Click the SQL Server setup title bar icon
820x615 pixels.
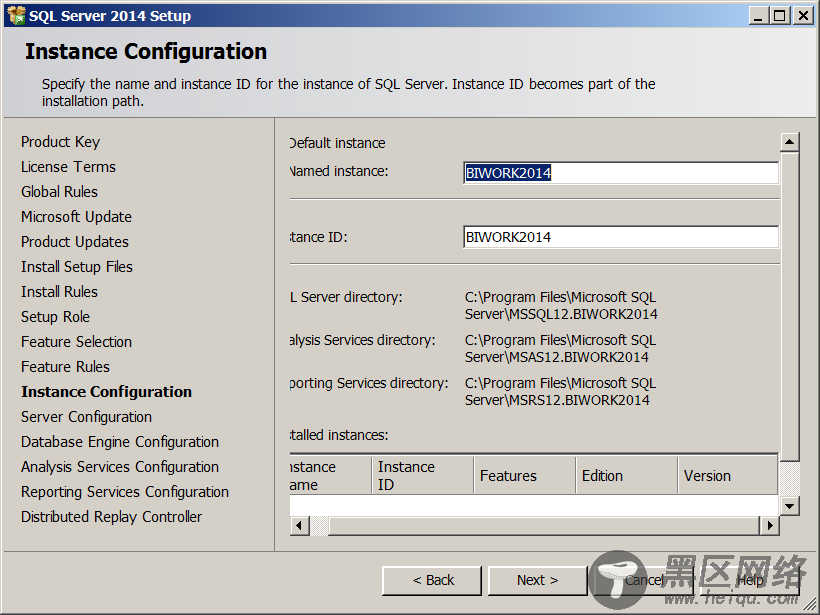pos(16,15)
